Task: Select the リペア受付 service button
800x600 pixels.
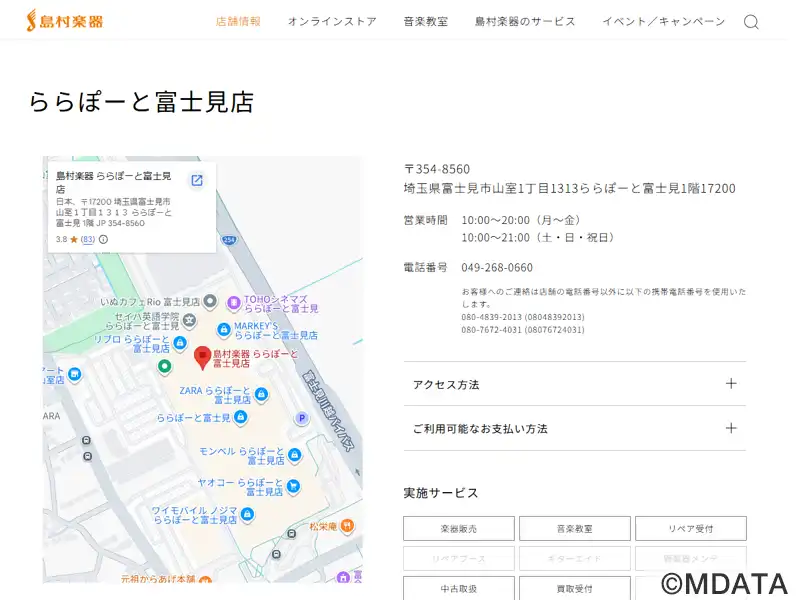Action: 690,528
